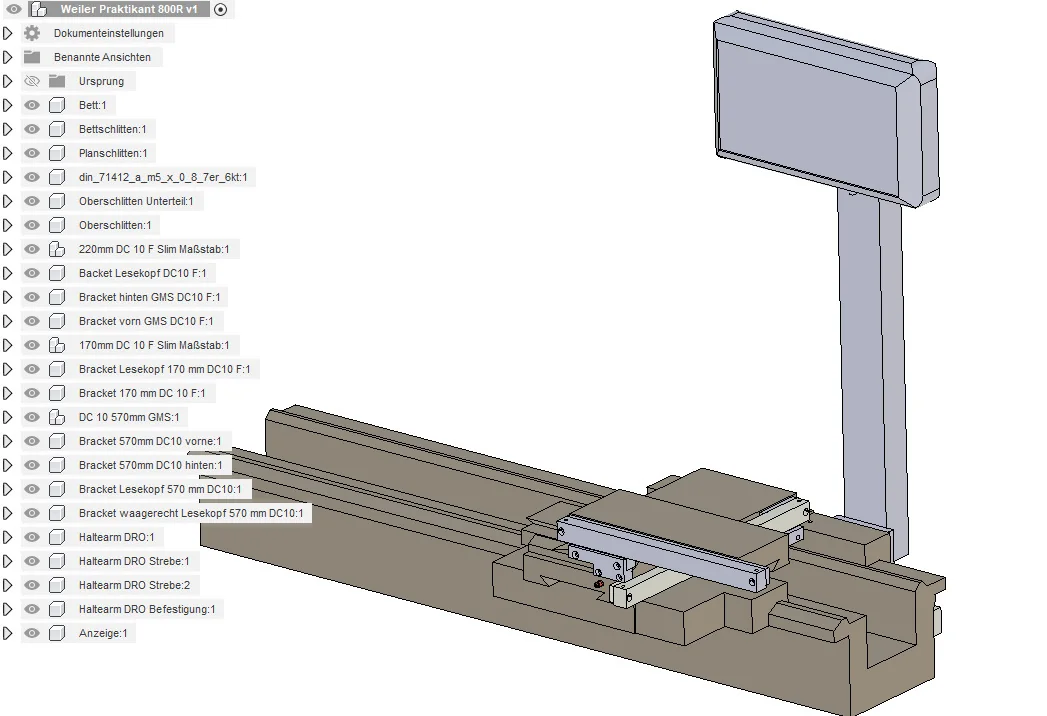Click the component icon of Bett:1
Screen dimensions: 1047x716
pyautogui.click(x=57, y=105)
